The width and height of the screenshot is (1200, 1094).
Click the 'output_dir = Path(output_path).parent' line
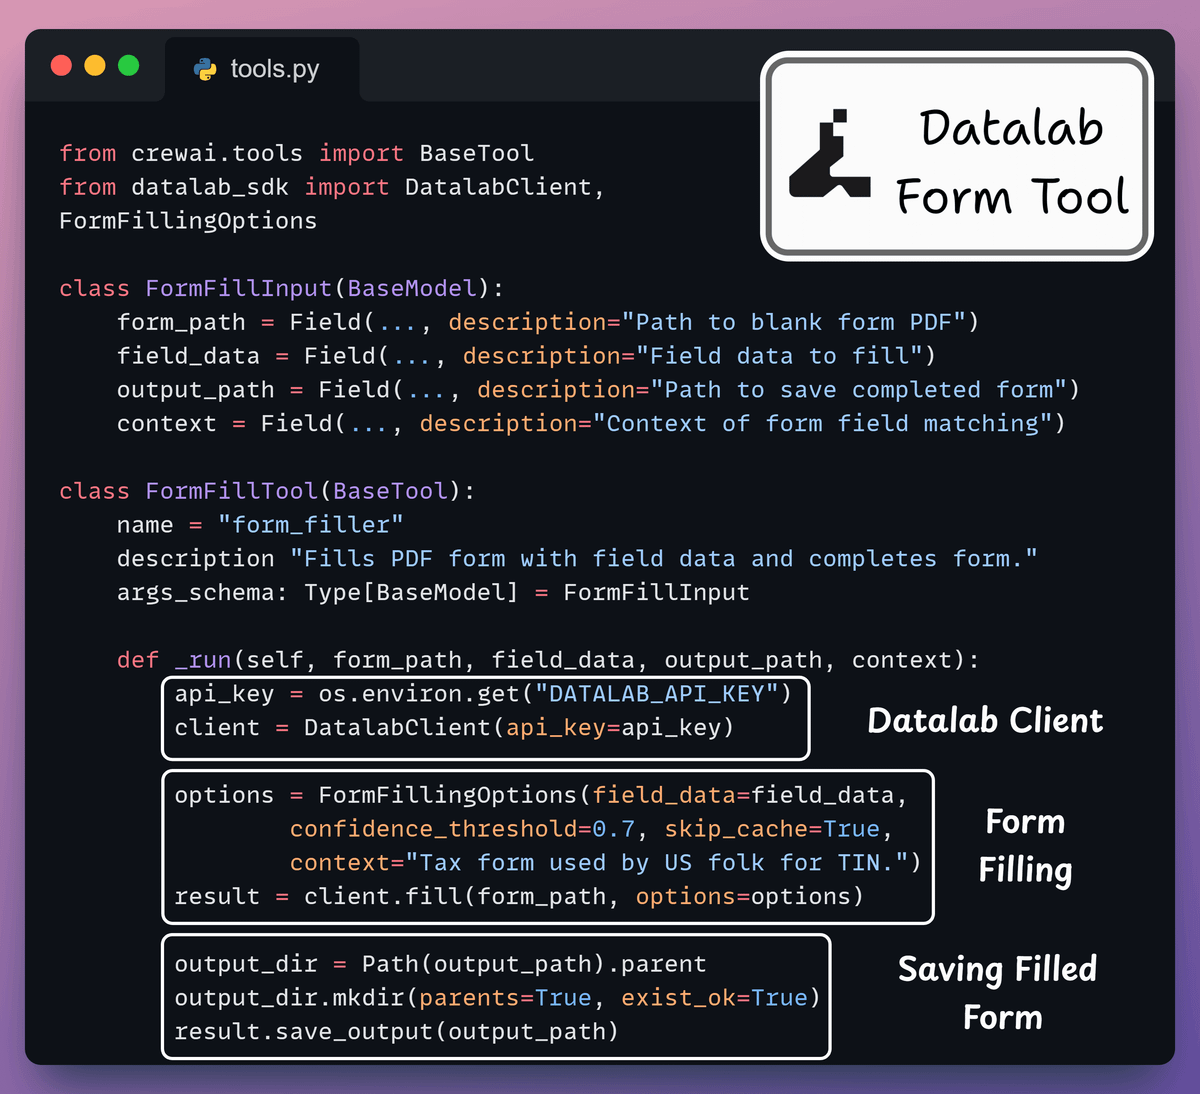[x=440, y=964]
